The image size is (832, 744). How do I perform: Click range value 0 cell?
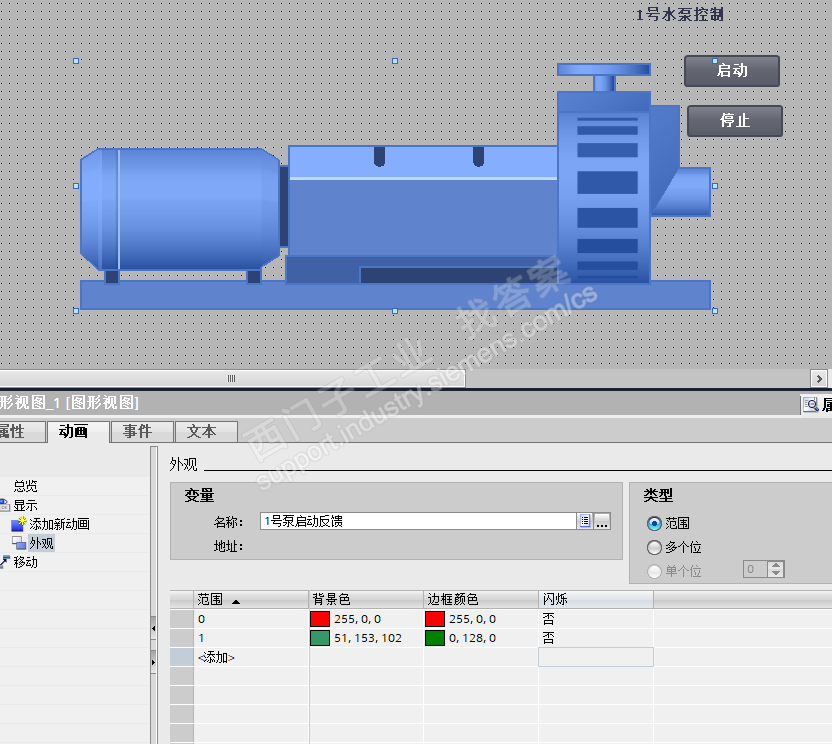pos(251,619)
